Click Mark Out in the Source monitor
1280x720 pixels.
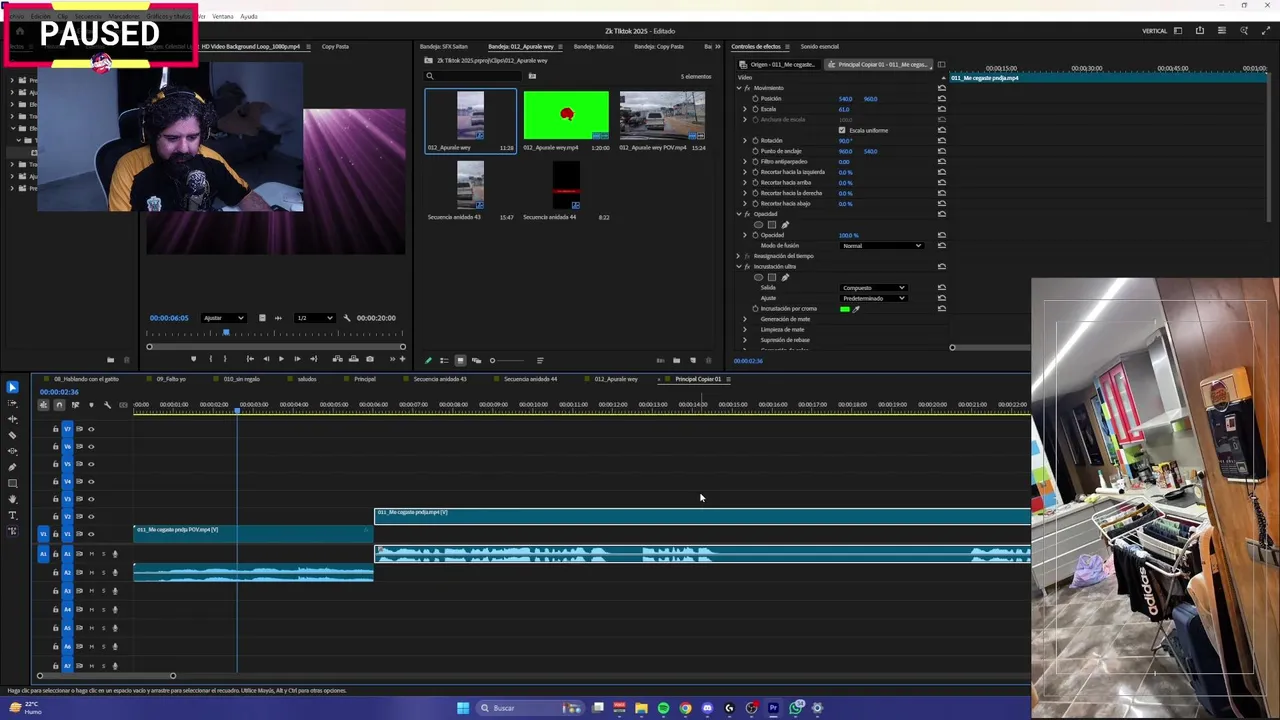225,359
